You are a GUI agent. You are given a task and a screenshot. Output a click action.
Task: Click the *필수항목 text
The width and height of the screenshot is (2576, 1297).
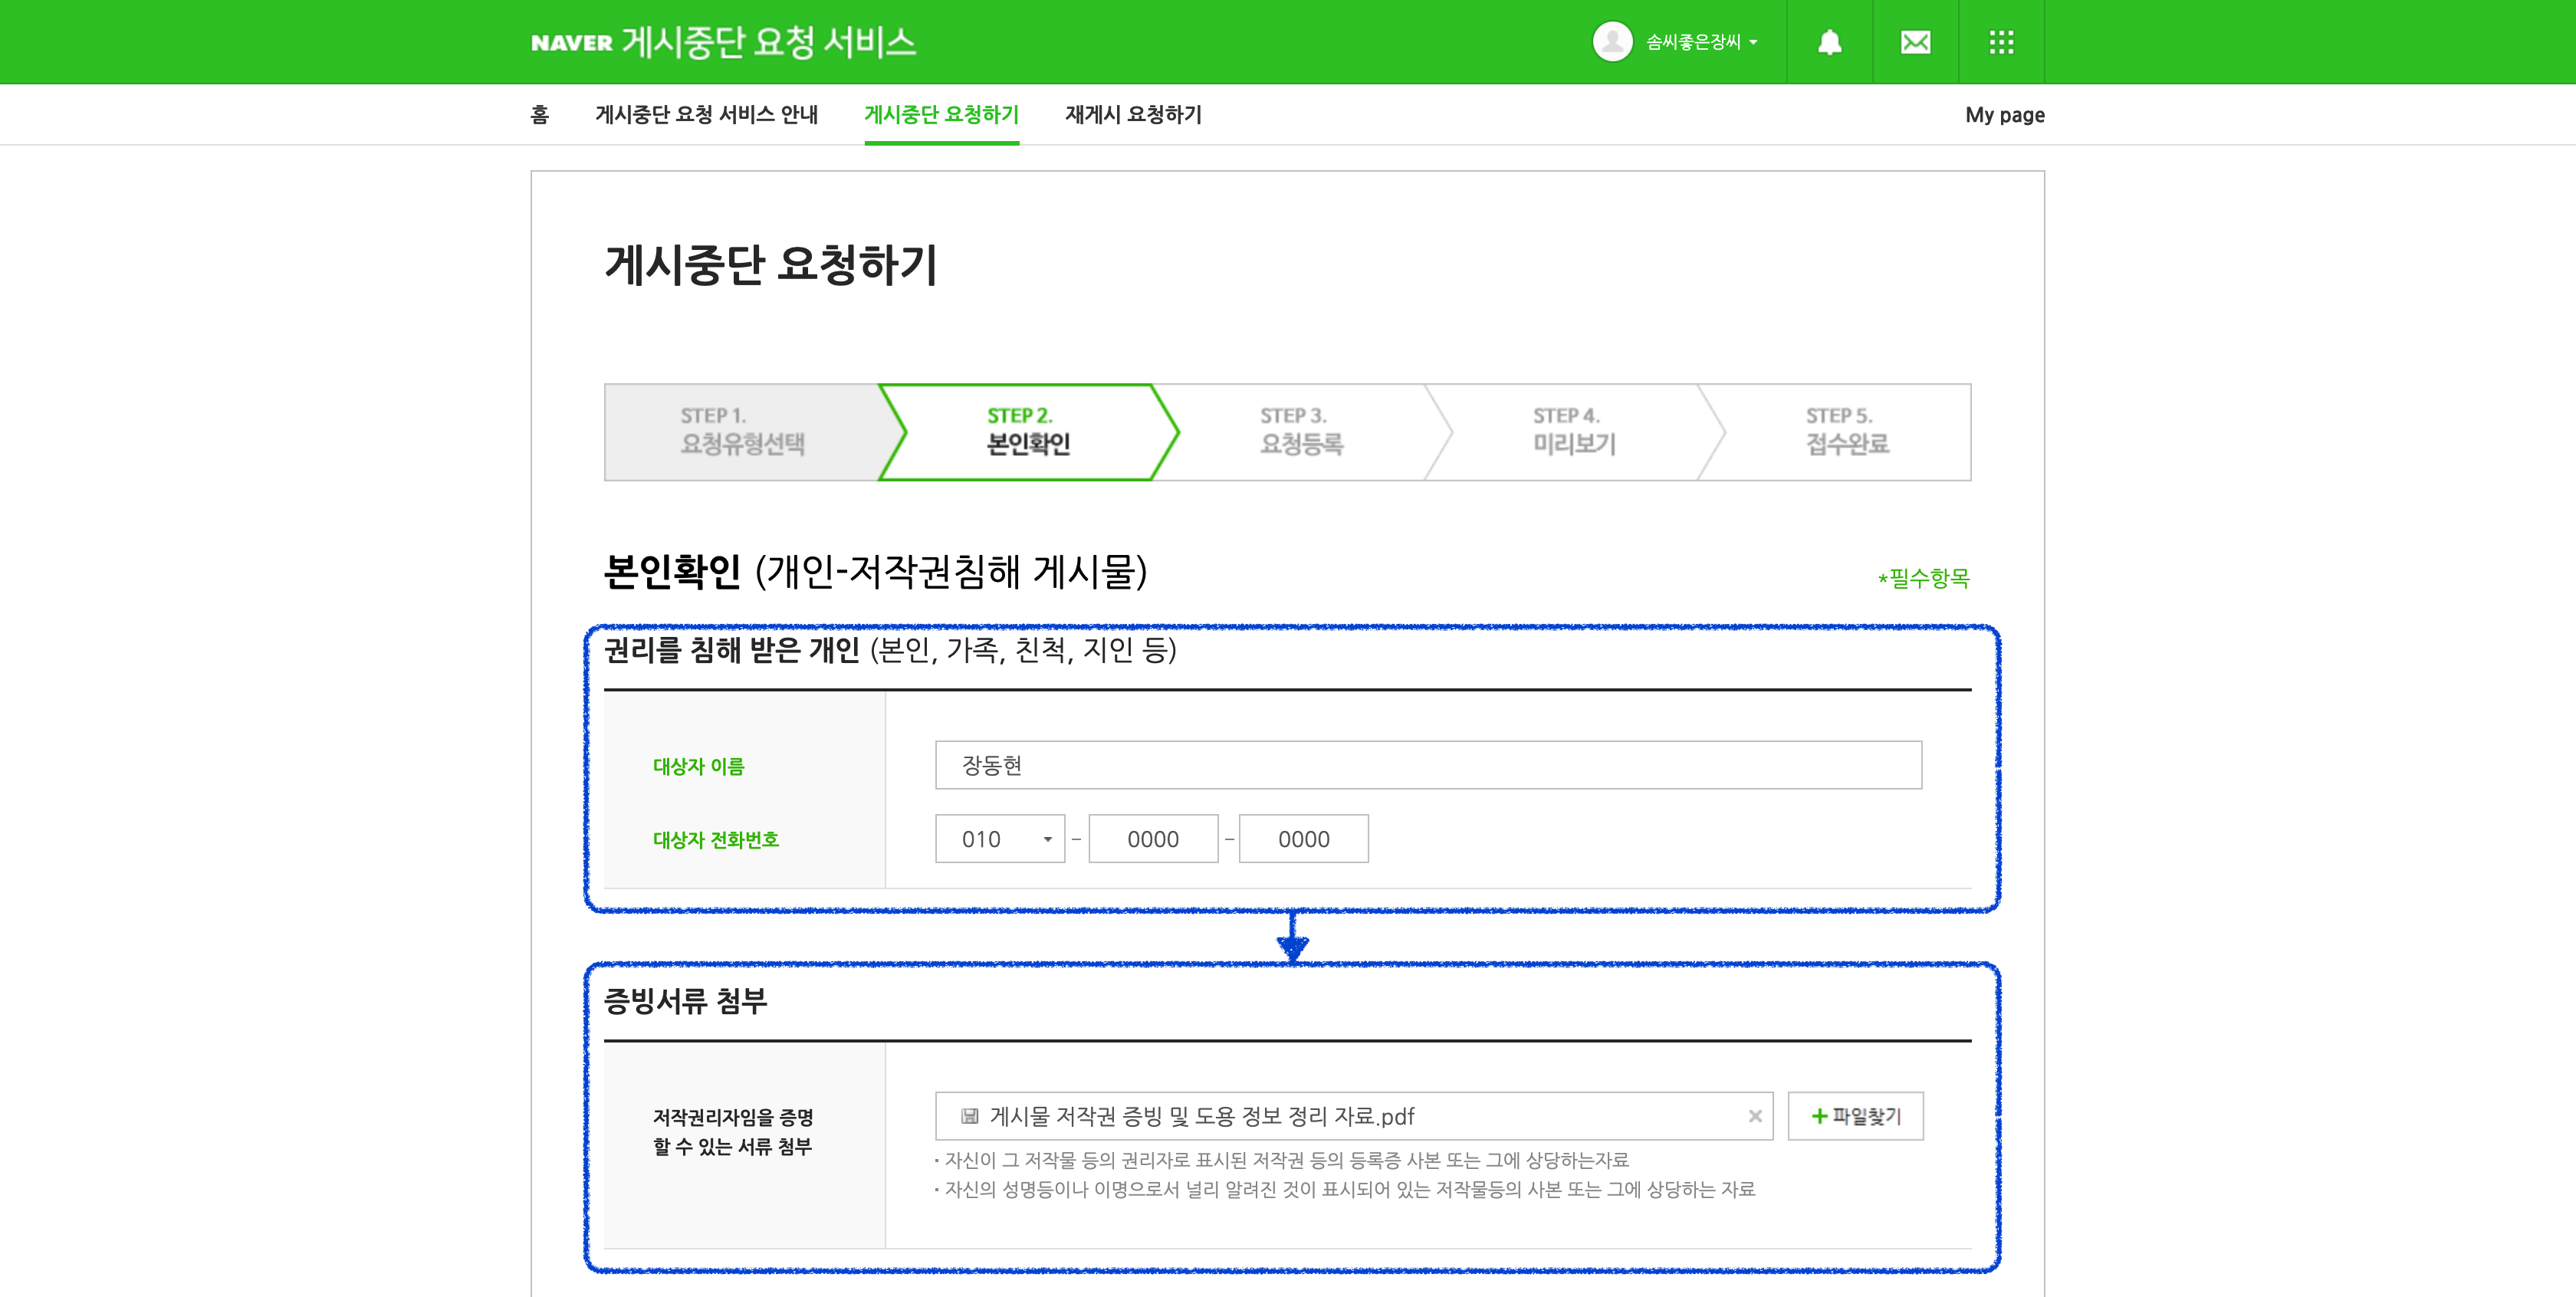click(x=1923, y=578)
